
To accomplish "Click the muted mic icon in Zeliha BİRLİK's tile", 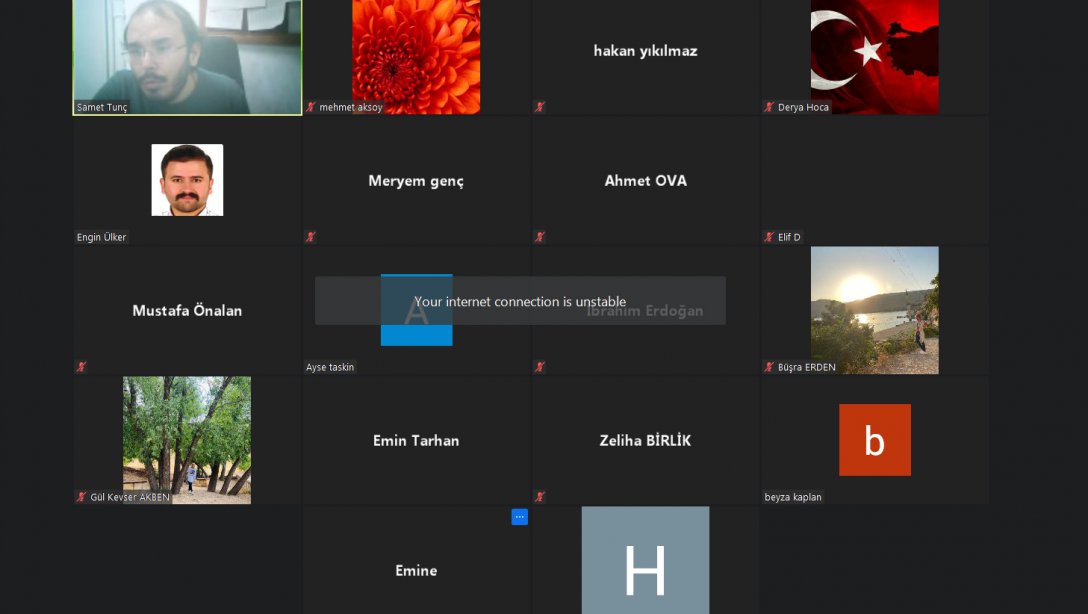I will point(539,497).
